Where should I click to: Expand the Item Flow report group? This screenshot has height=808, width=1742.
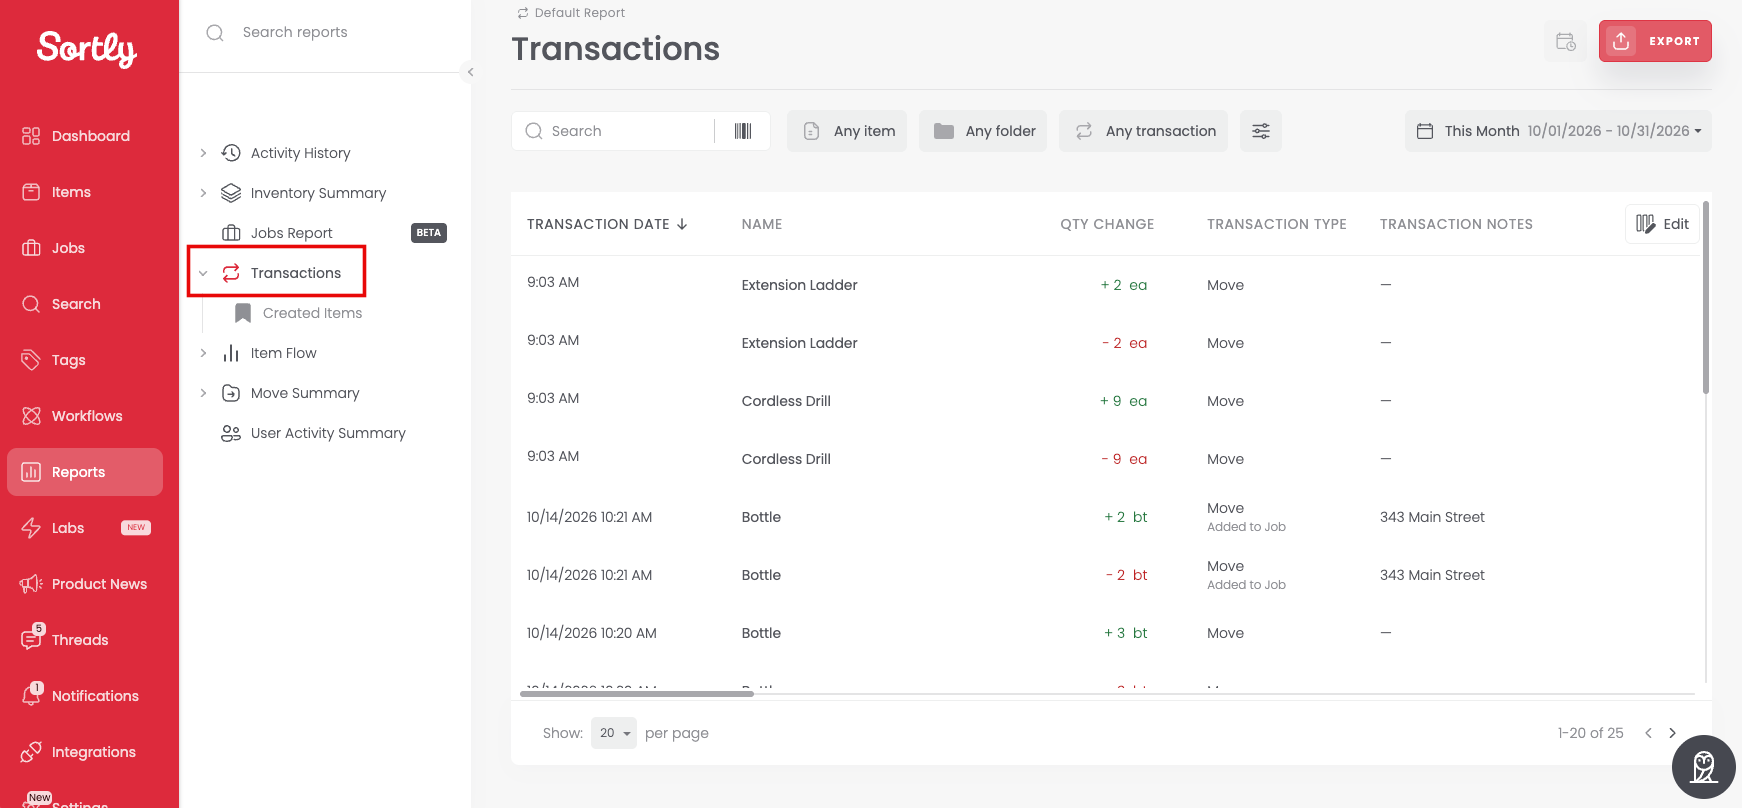203,353
